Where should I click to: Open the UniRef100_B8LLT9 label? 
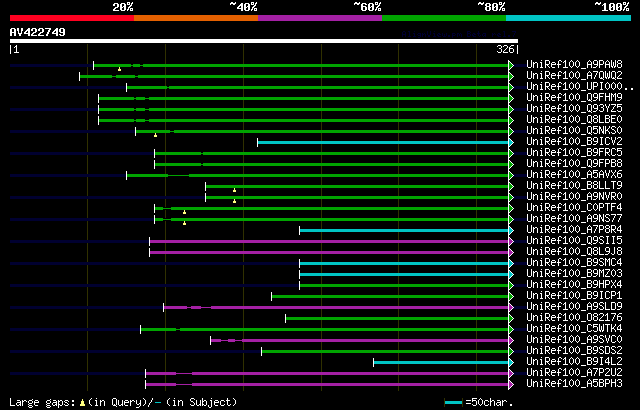[x=574, y=186]
